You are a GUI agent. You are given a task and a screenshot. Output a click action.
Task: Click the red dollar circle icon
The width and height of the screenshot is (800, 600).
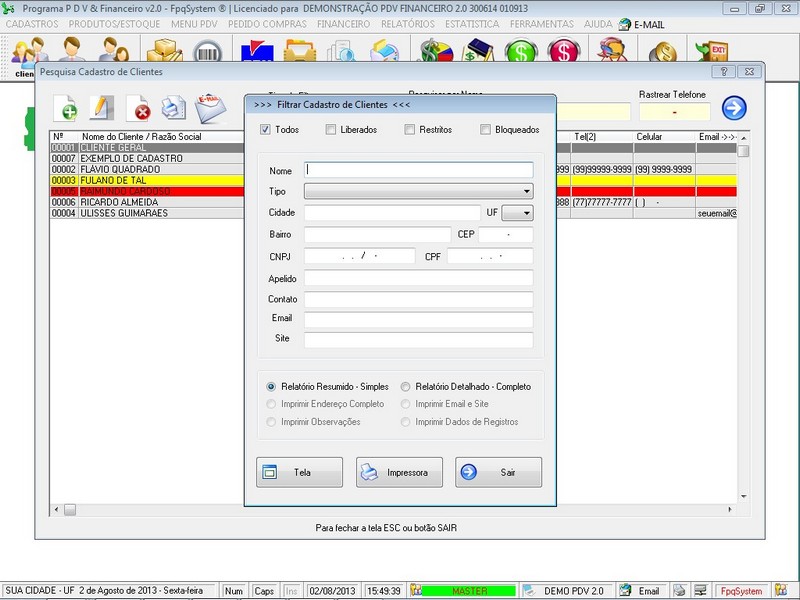[x=564, y=51]
